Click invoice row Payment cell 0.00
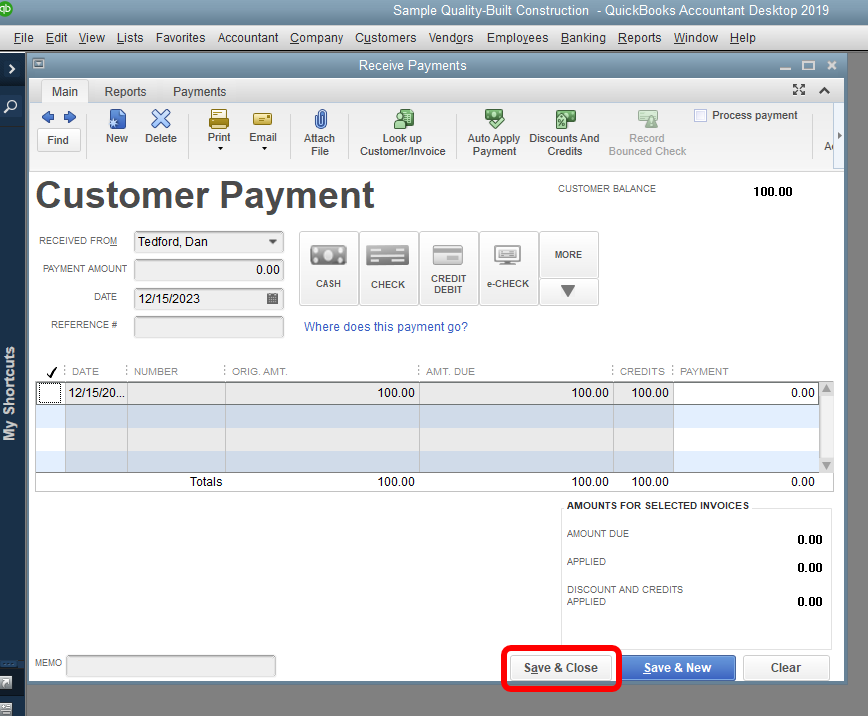Viewport: 868px width, 716px height. [746, 393]
